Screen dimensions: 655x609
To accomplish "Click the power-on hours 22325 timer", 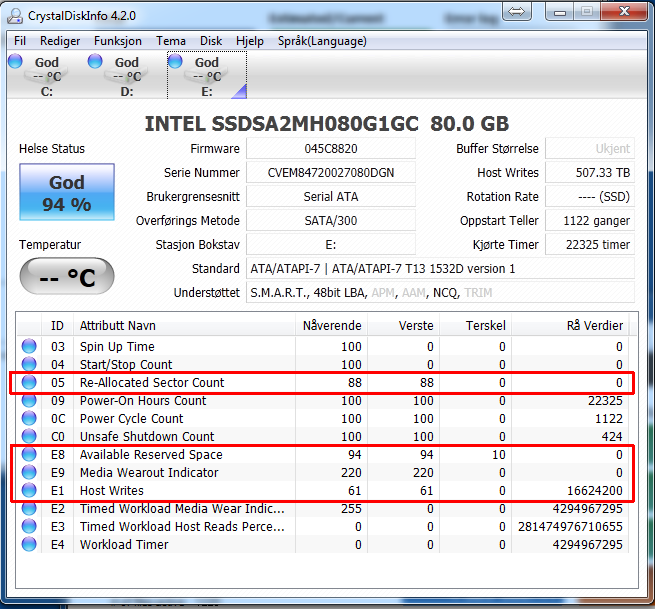I will click(590, 244).
